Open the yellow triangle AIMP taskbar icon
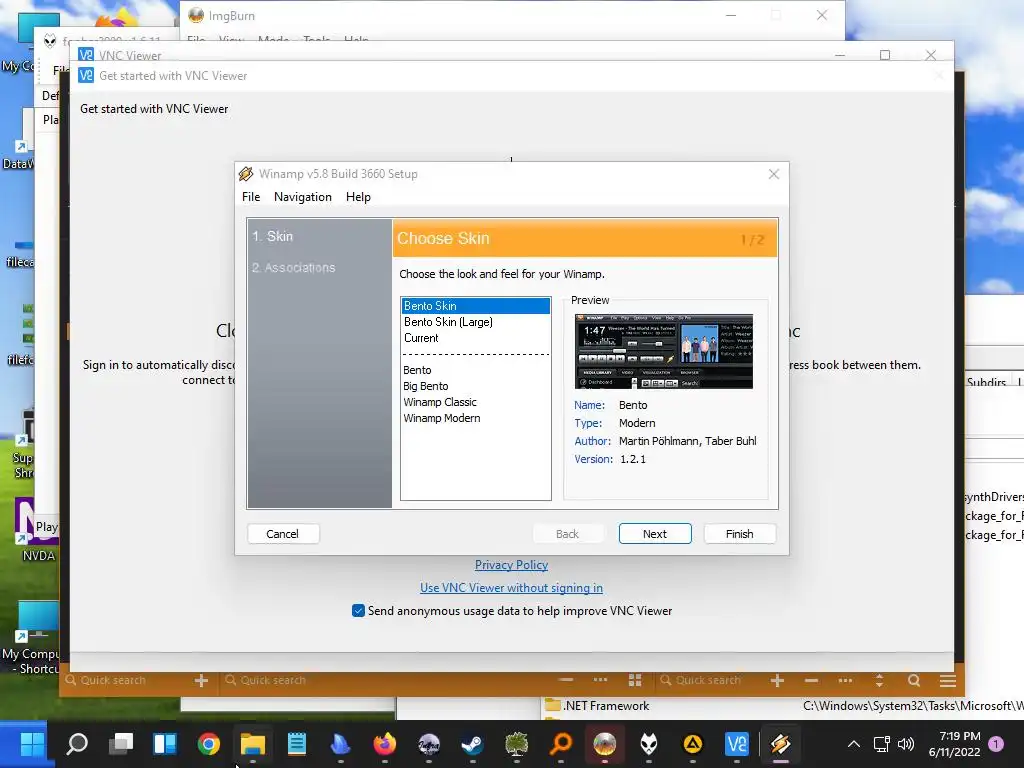The width and height of the screenshot is (1024, 768). click(692, 743)
